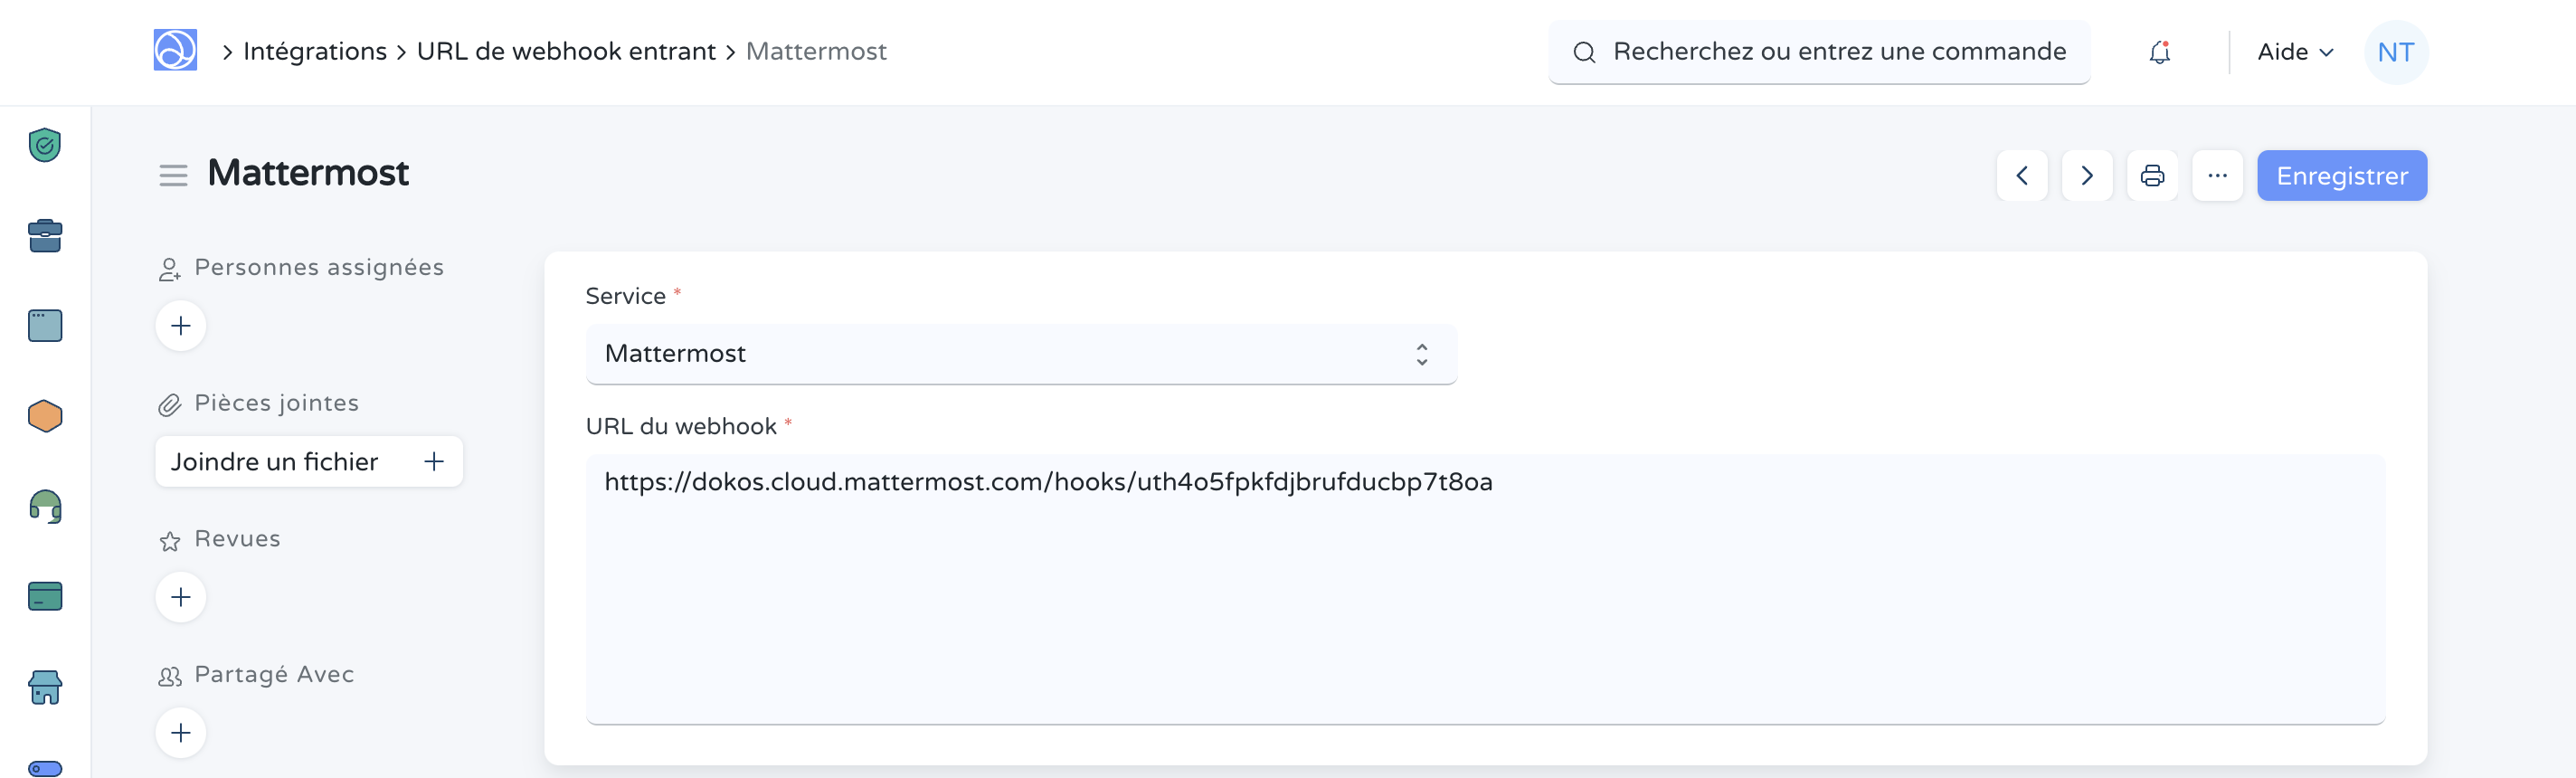The width and height of the screenshot is (2576, 778).
Task: Navigate to Intégrations breadcrumb
Action: pos(314,52)
